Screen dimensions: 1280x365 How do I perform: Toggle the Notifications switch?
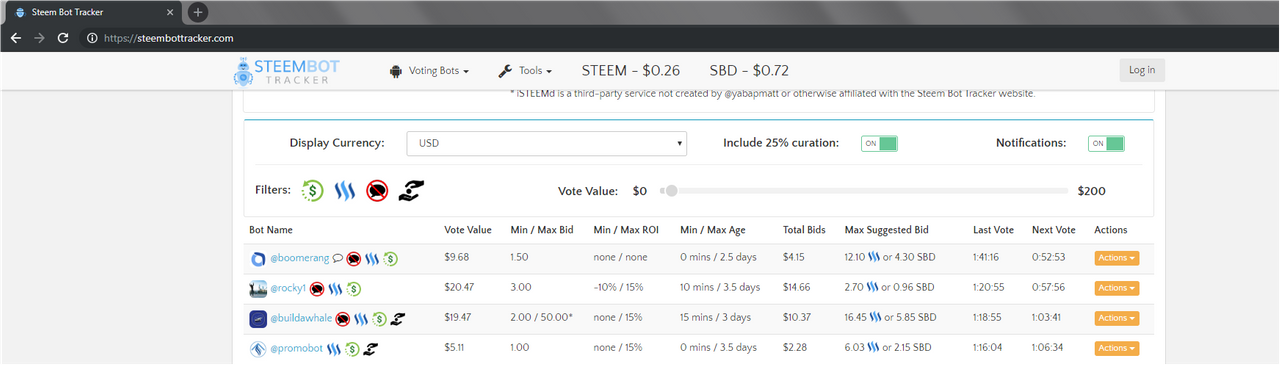click(1106, 143)
